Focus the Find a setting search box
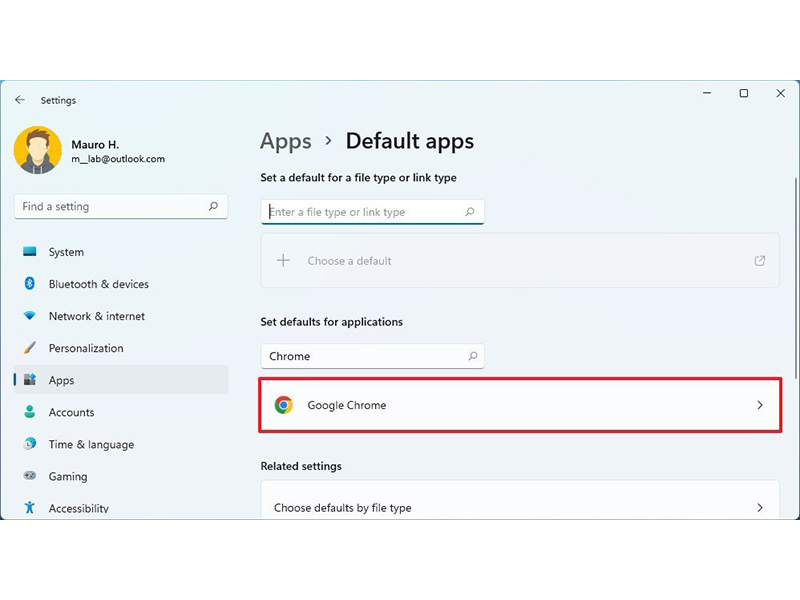This screenshot has height=600, width=800. [121, 206]
